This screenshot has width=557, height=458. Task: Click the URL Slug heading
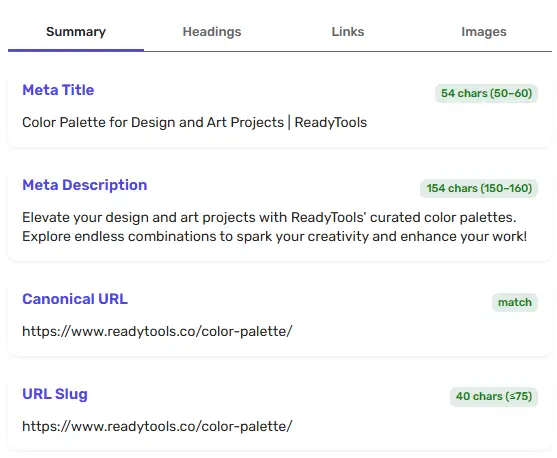pos(55,394)
